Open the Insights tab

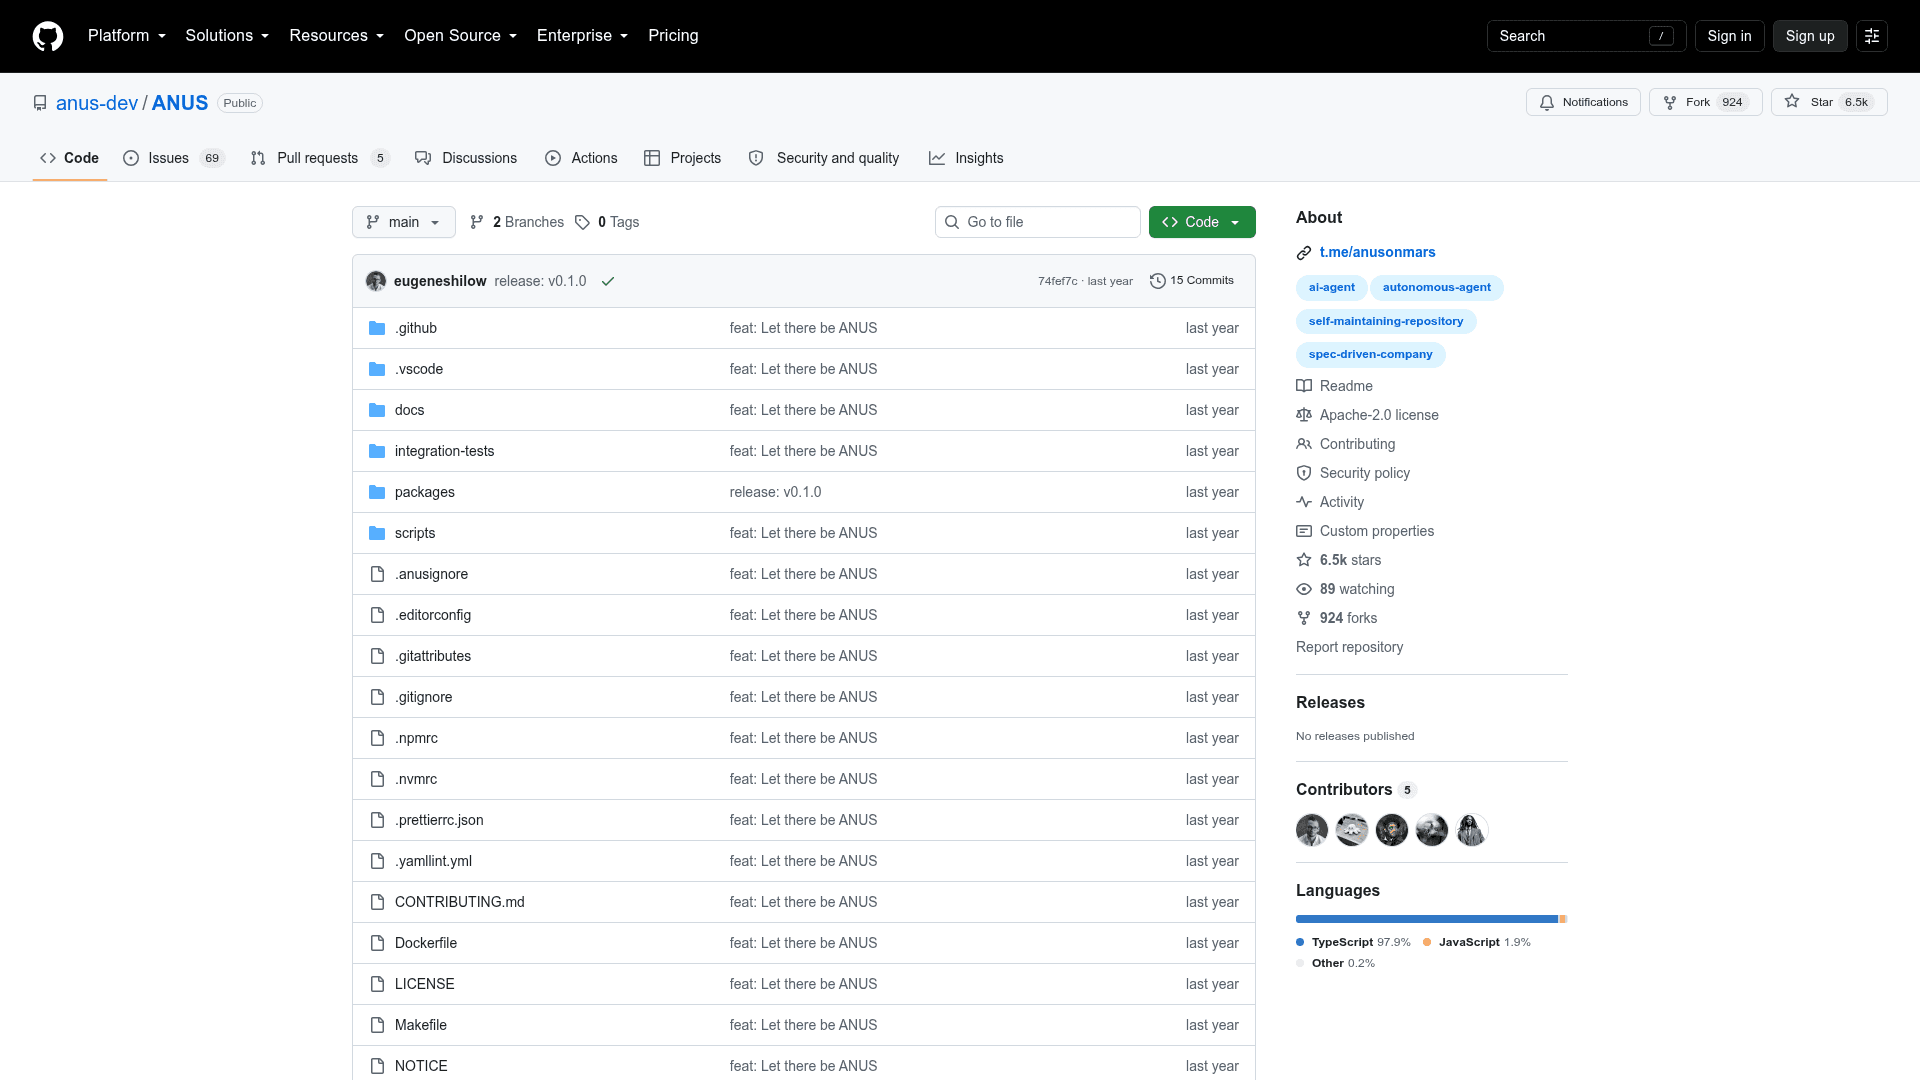point(966,158)
